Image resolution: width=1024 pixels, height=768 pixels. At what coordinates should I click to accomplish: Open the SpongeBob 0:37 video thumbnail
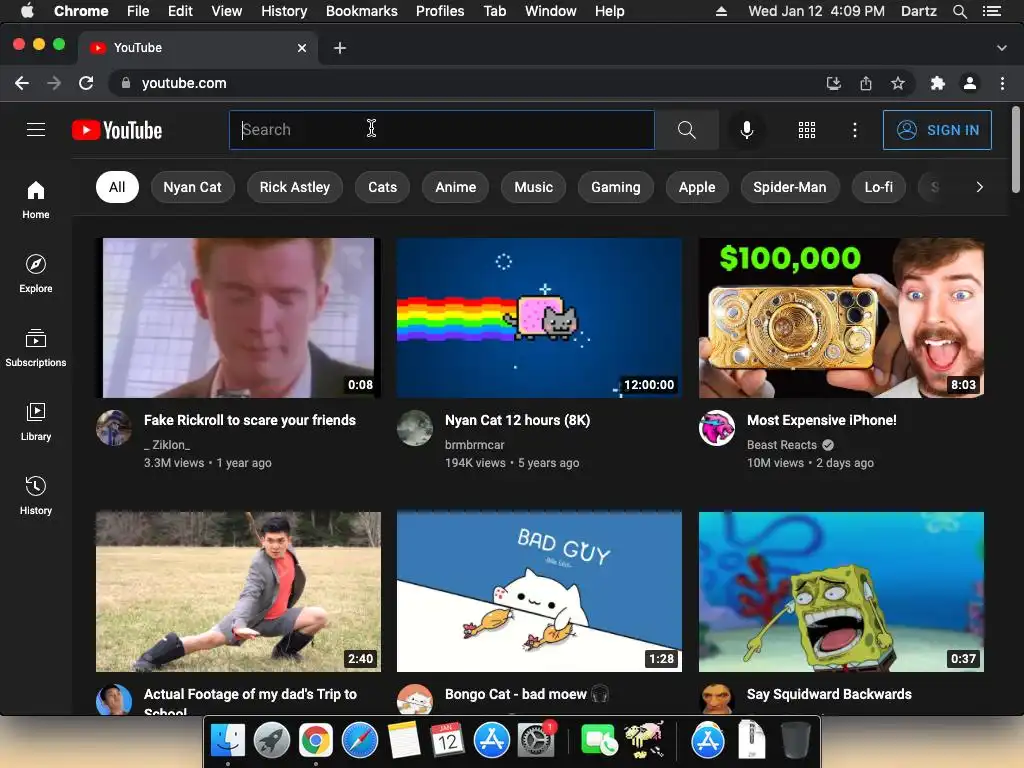pyautogui.click(x=841, y=592)
